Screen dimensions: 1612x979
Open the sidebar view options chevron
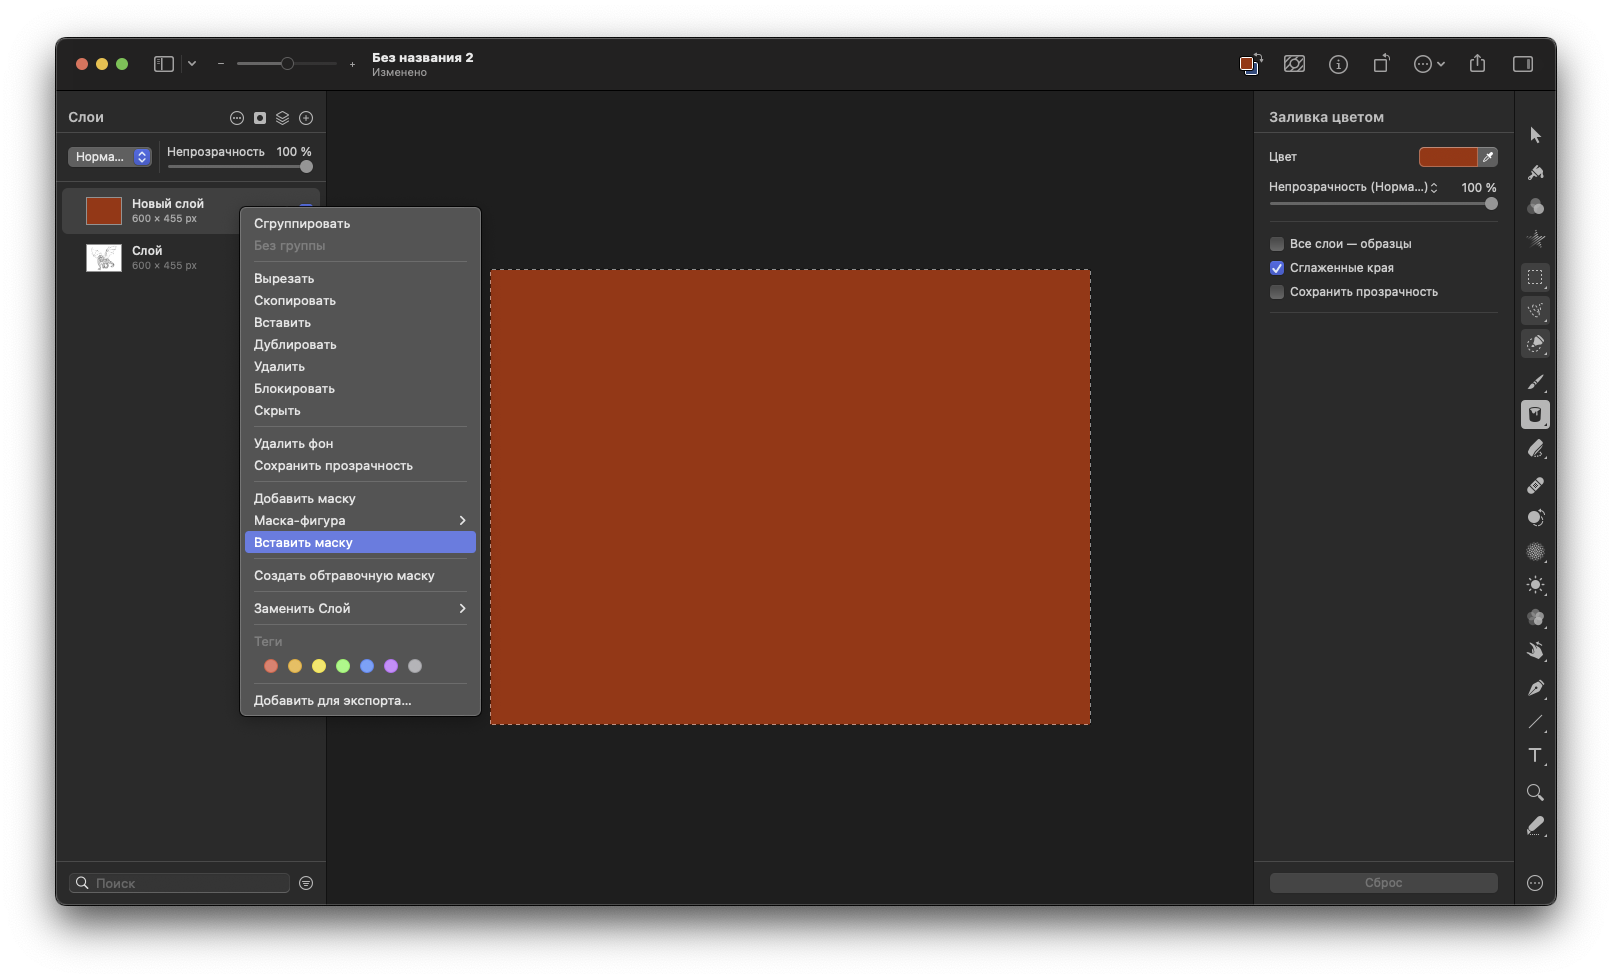coord(192,64)
